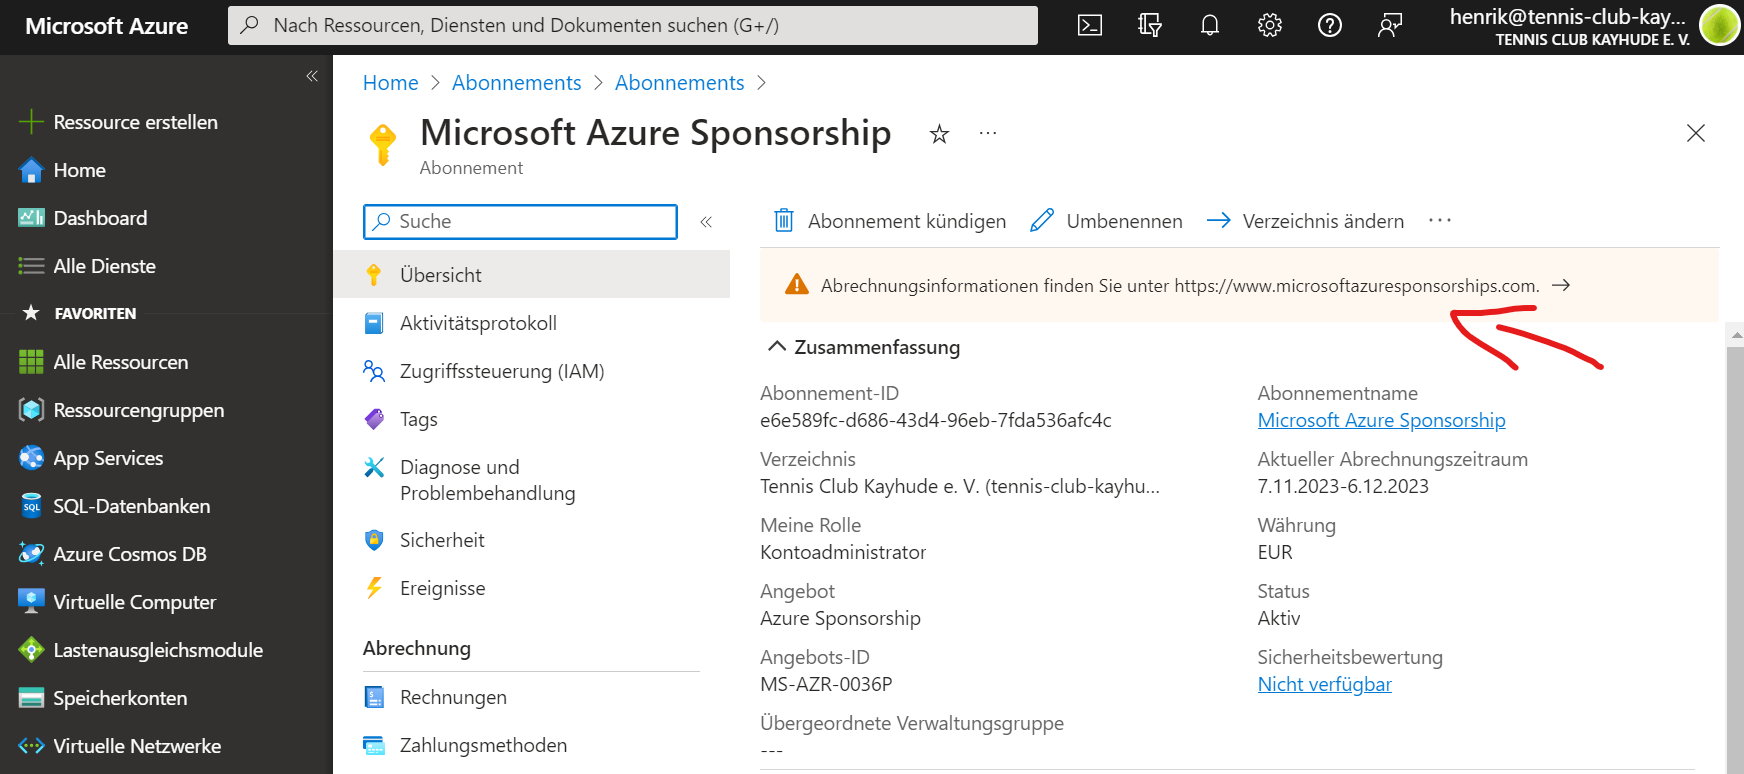
Task: Close the subscription blade
Action: point(1696,133)
